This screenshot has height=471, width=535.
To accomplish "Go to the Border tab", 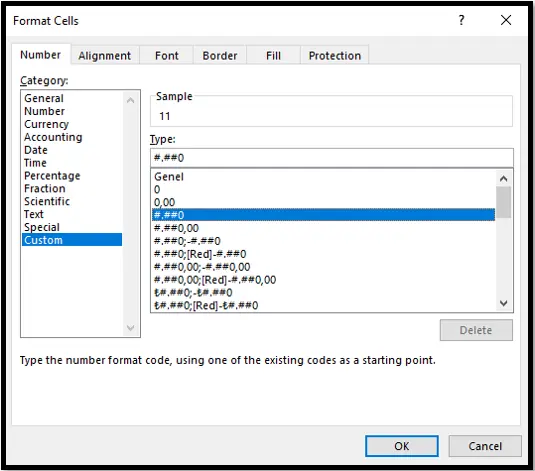I will pyautogui.click(x=220, y=56).
